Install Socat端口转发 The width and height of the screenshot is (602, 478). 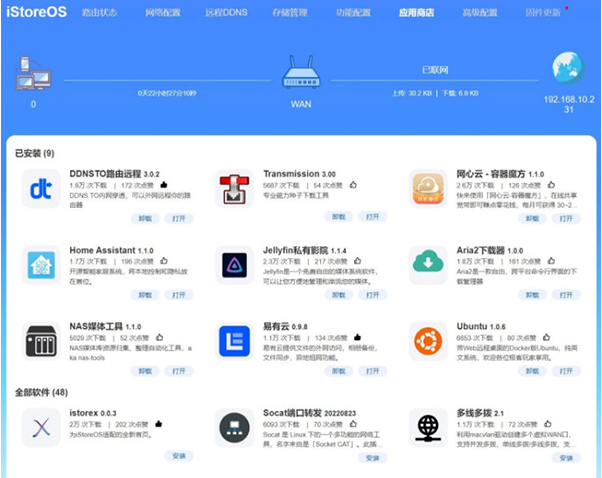372,458
